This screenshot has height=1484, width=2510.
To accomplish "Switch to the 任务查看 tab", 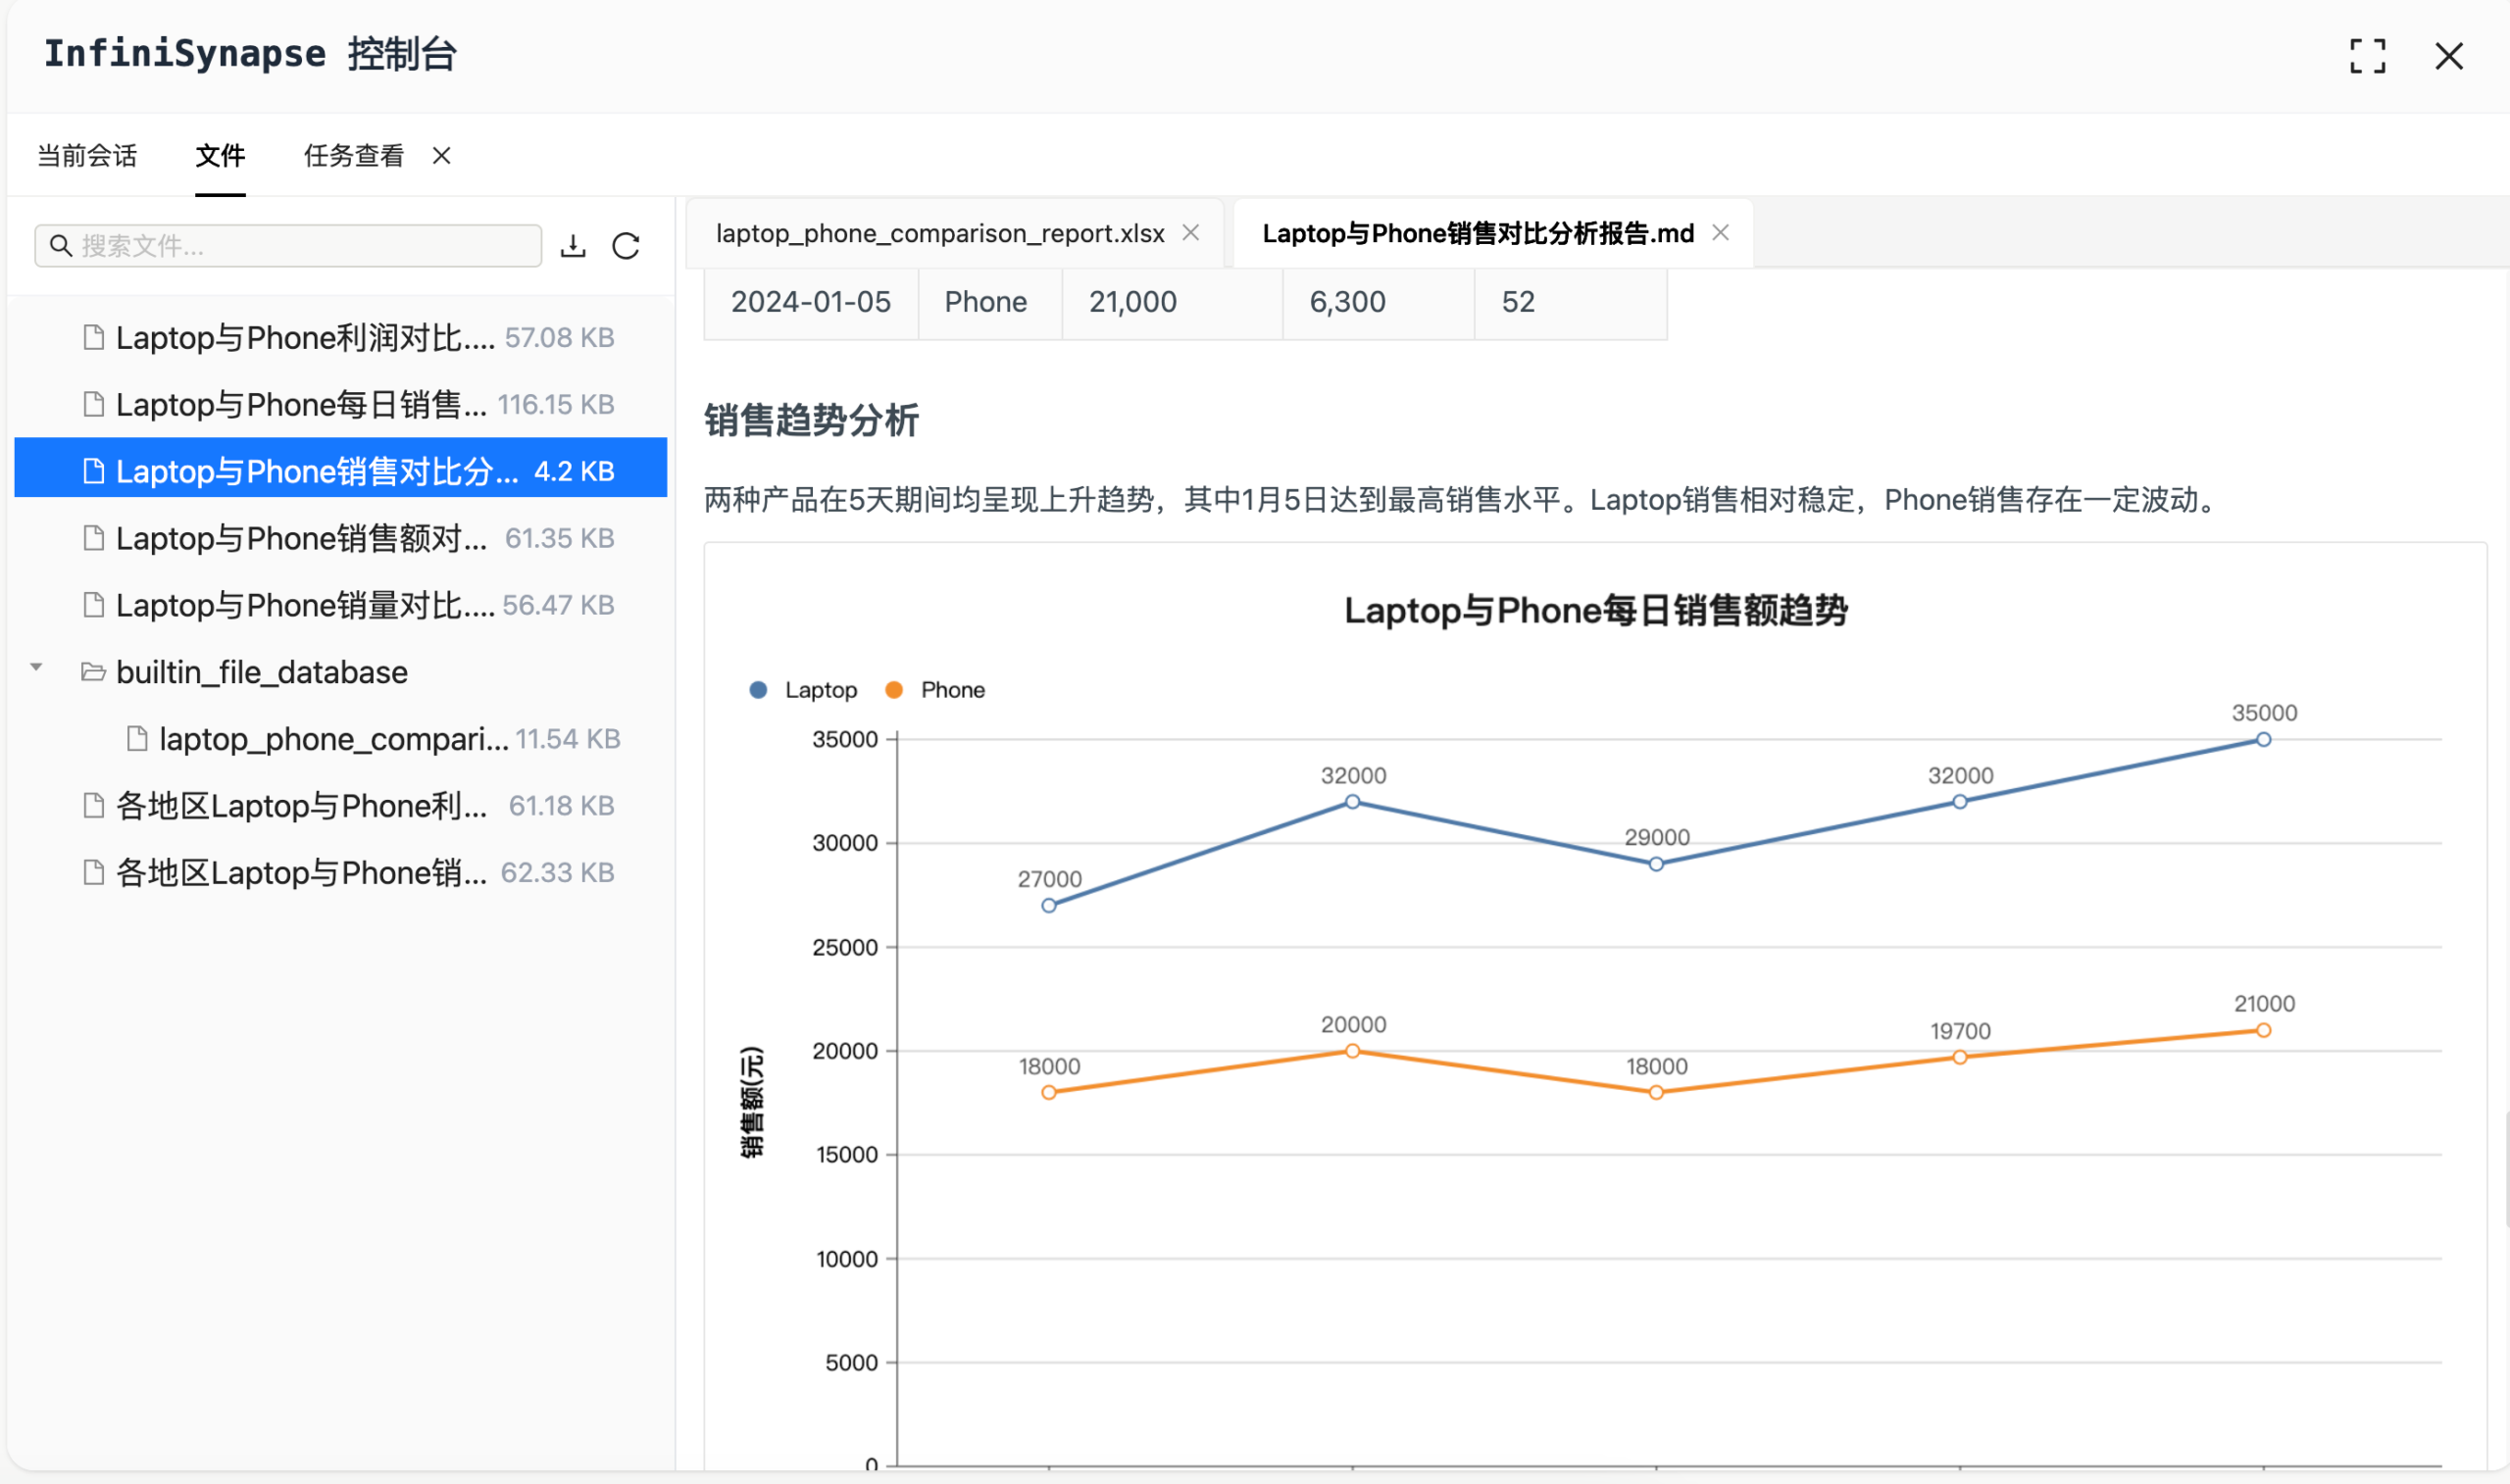I will tap(354, 155).
